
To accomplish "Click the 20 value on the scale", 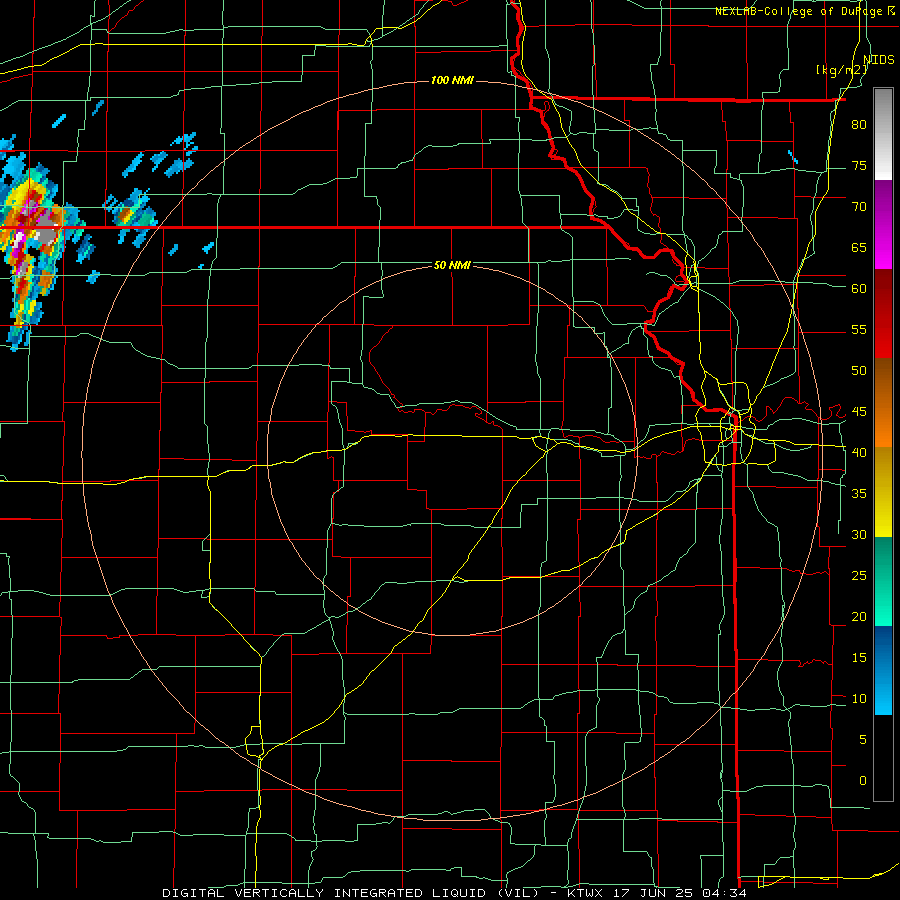I will [859, 616].
